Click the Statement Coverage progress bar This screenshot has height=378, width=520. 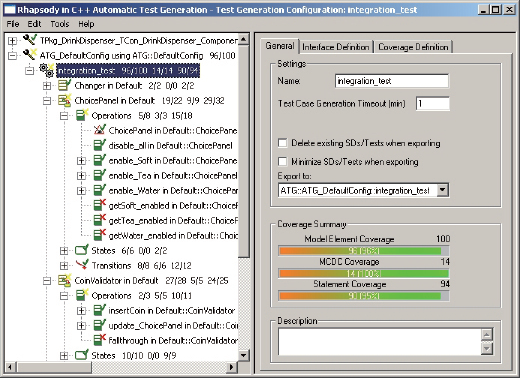pos(364,296)
